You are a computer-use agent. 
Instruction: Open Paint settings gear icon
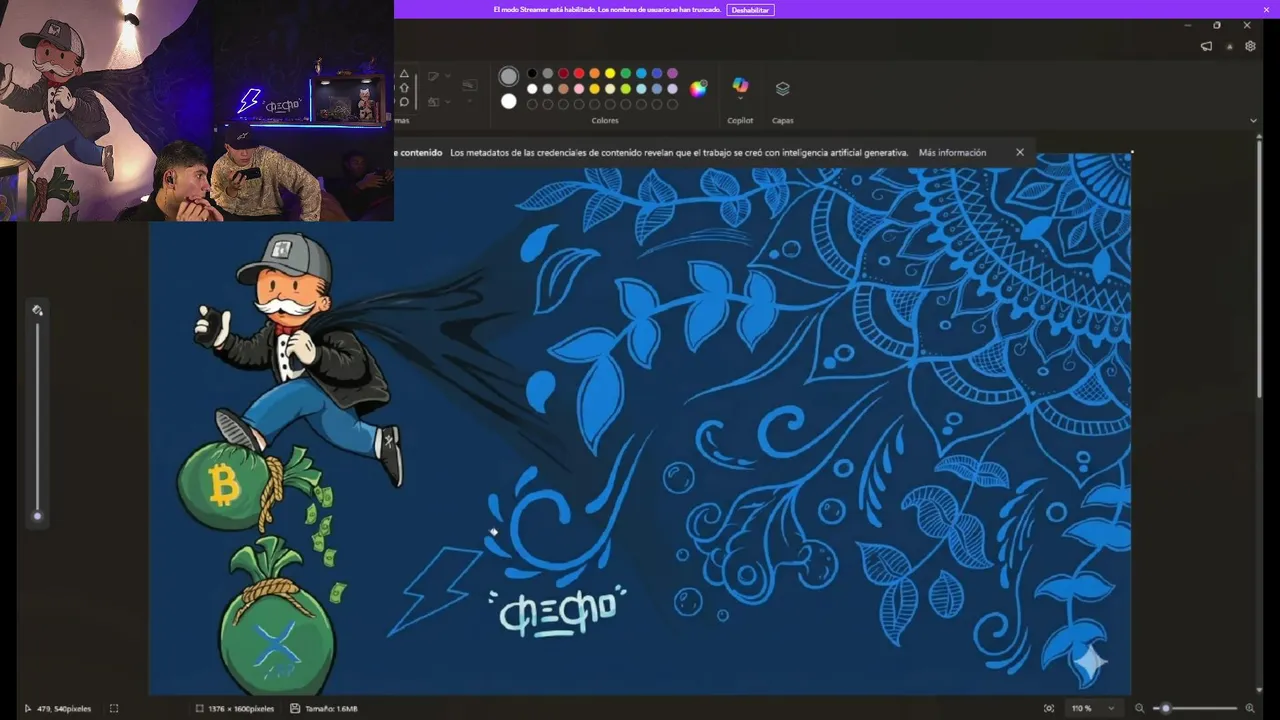[1250, 46]
